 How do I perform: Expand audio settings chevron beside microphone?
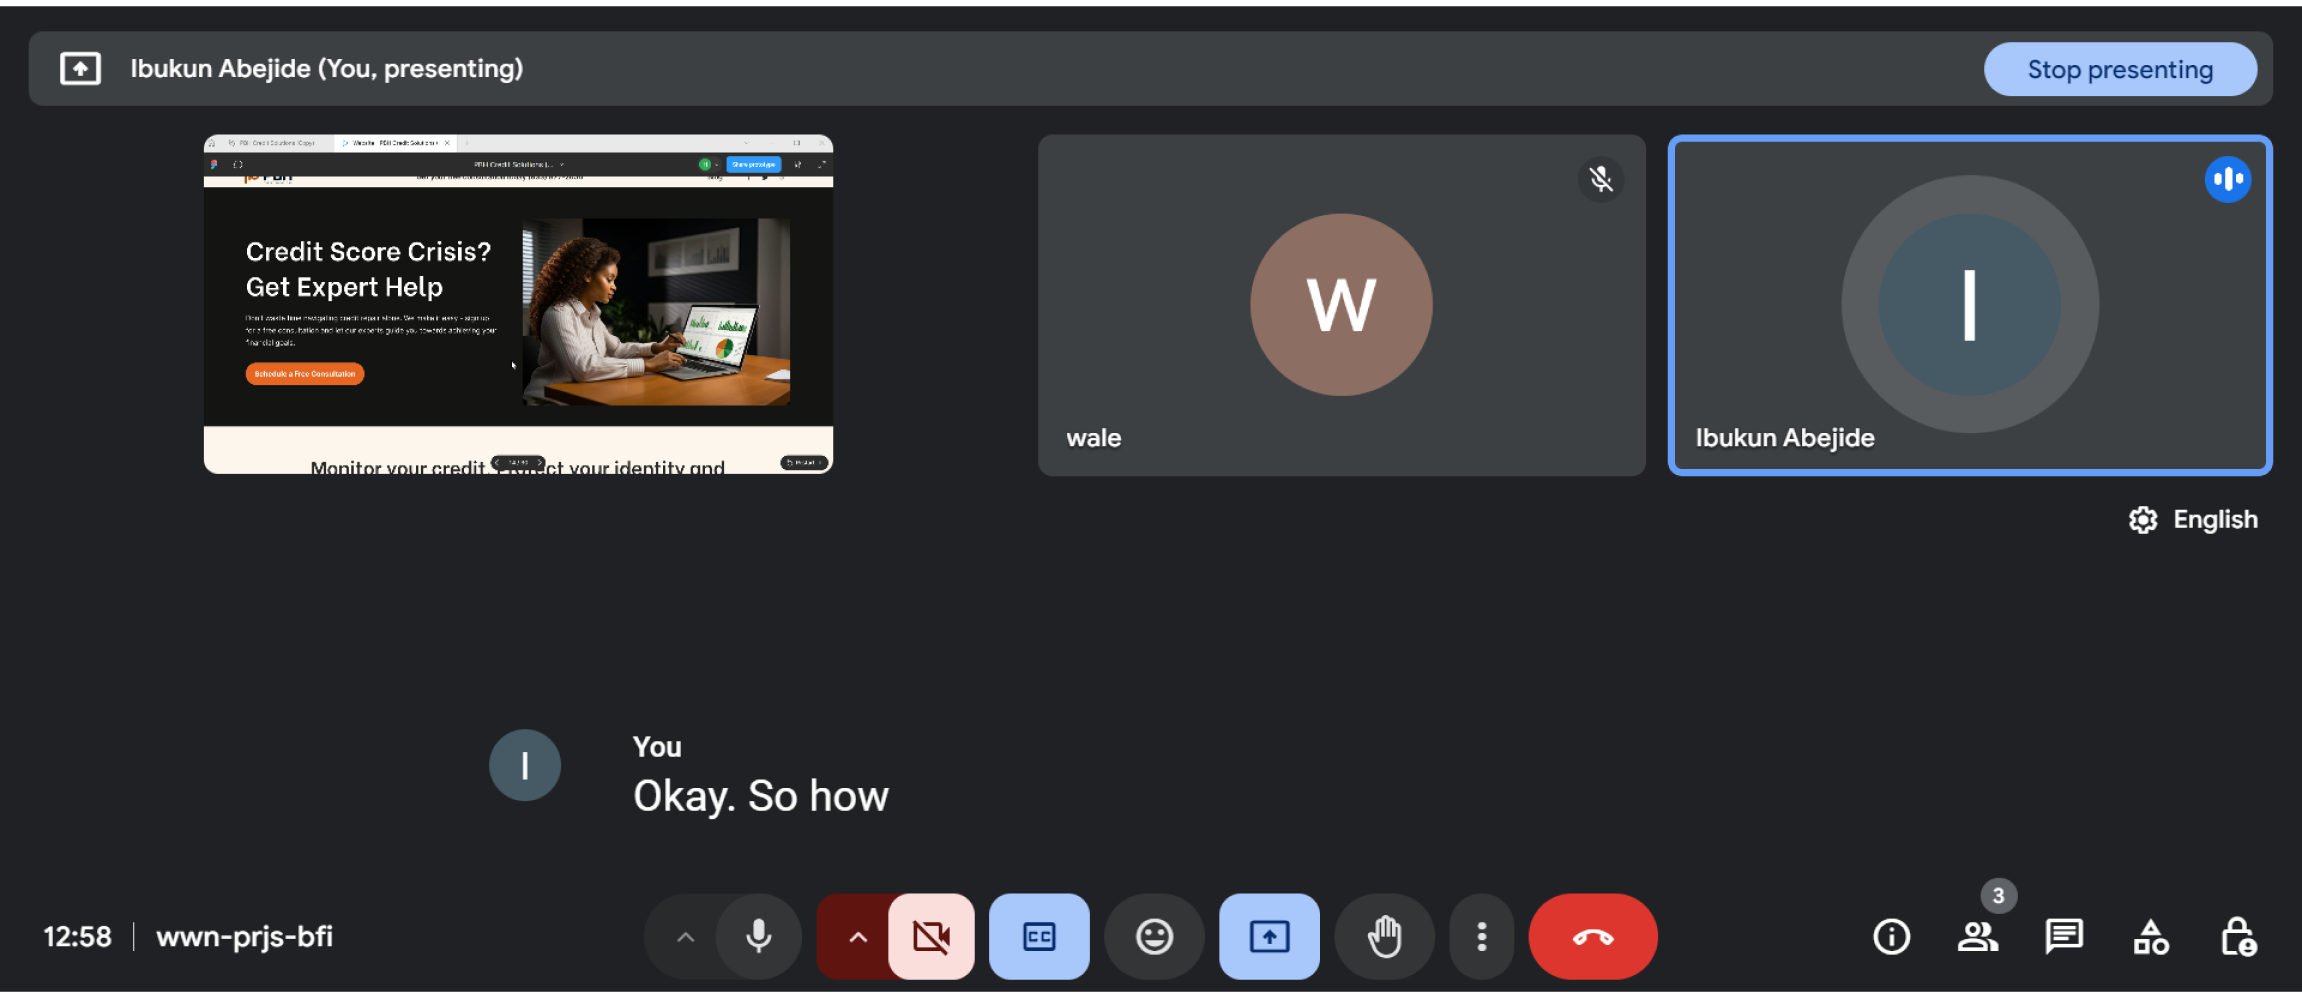[x=685, y=937]
